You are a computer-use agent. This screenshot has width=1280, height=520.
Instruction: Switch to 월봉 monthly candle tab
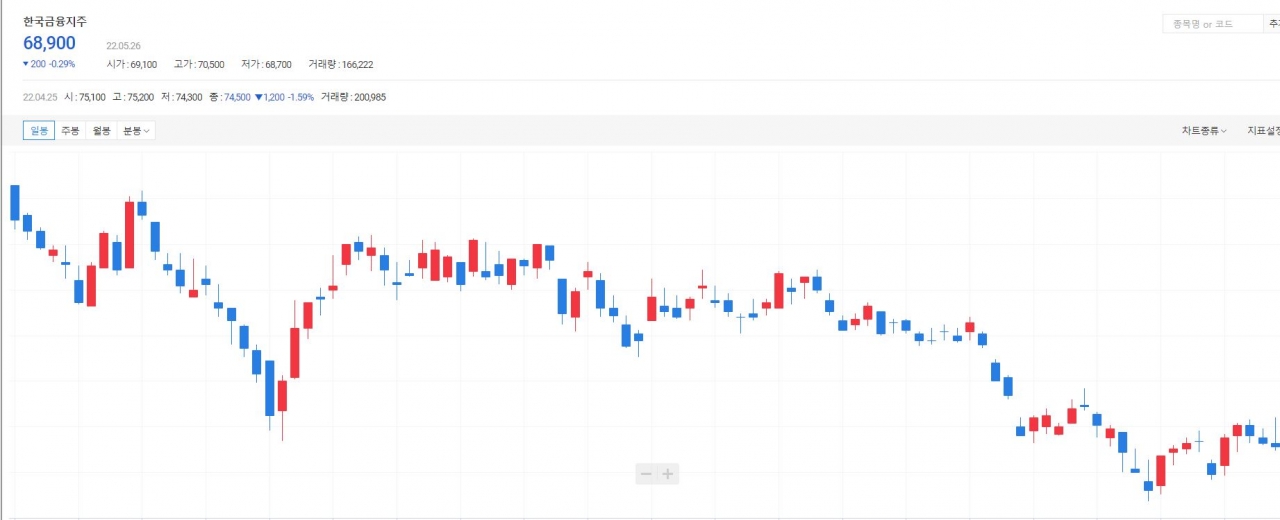(x=101, y=131)
